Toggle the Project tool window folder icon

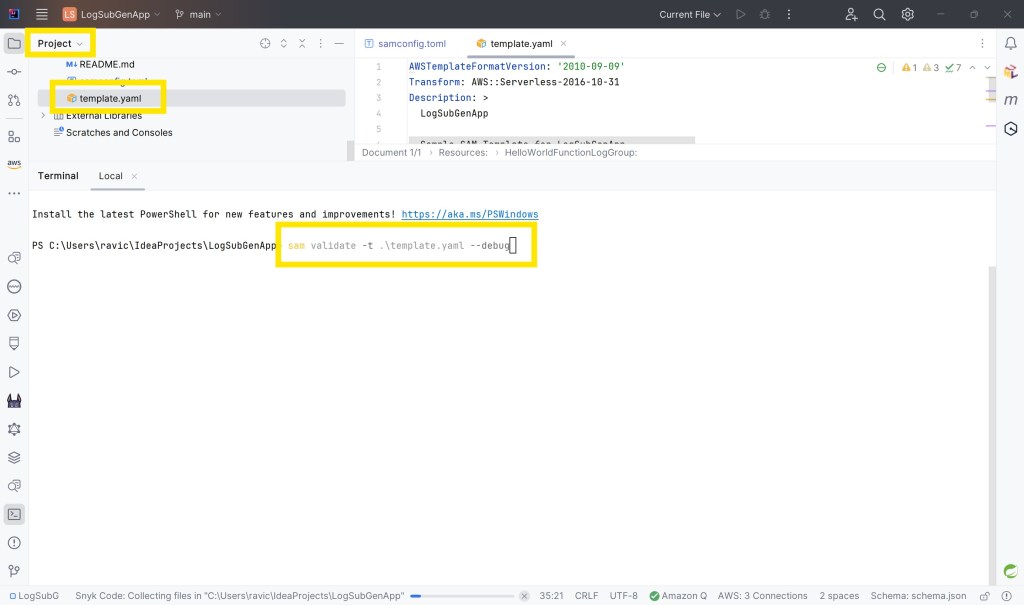pos(14,43)
